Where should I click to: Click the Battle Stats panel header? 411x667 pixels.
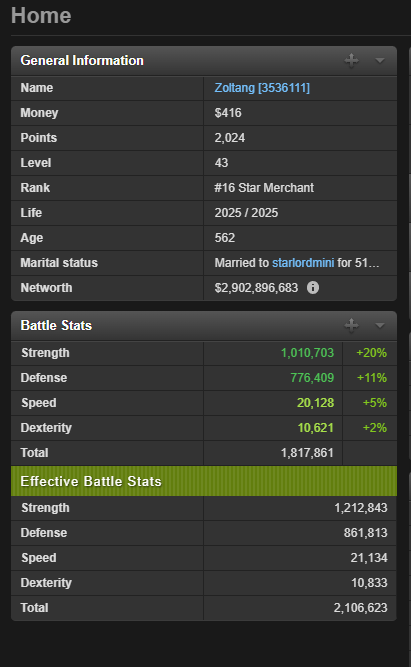click(204, 326)
